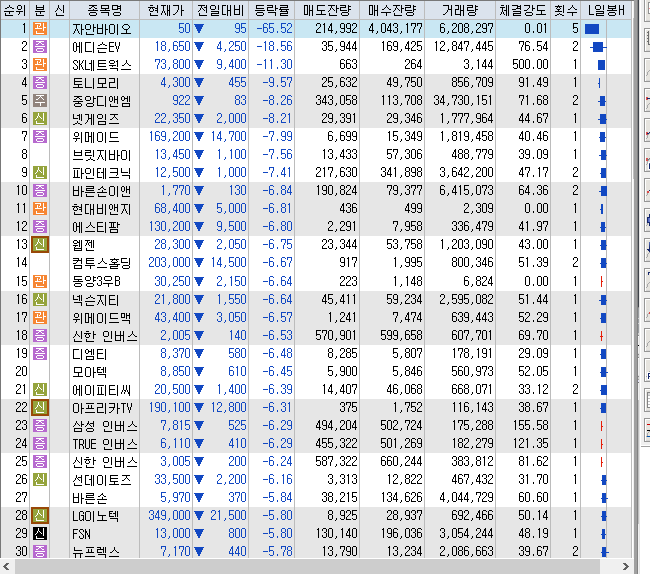Select the 바른손 stock row name

90,498
